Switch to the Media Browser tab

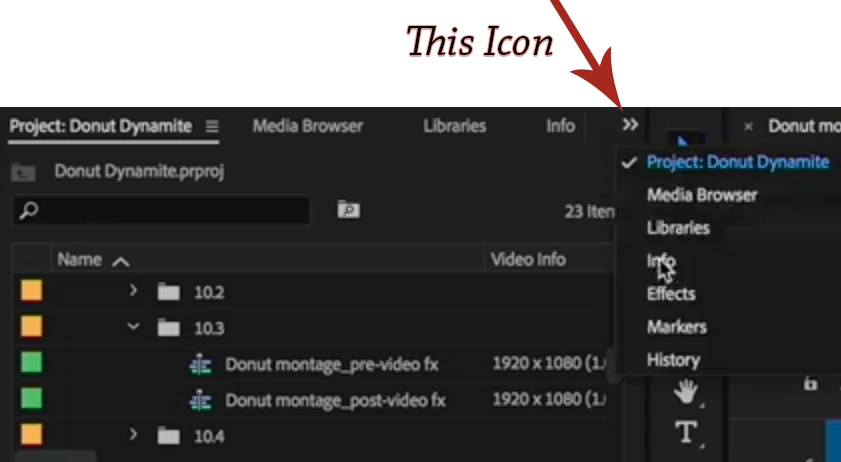pyautogui.click(x=308, y=126)
